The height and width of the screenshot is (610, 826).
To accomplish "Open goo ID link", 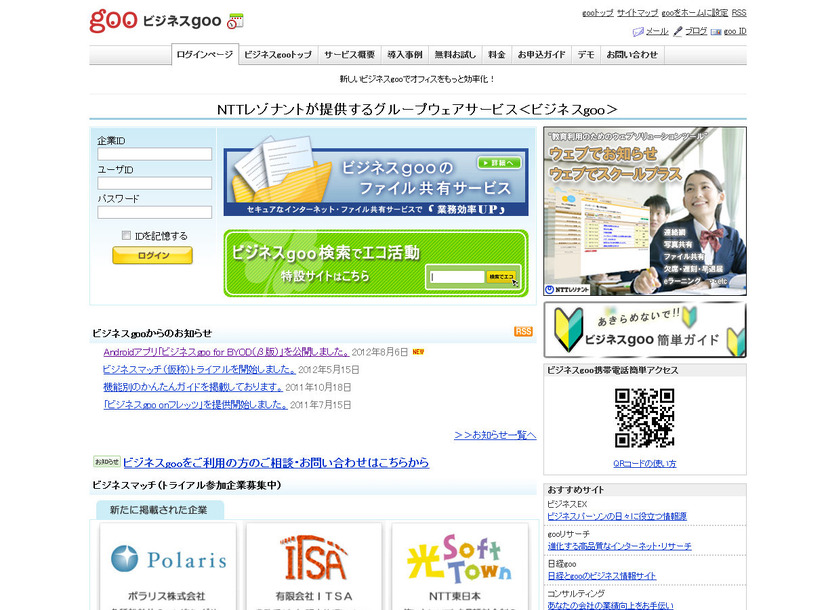I will point(735,32).
